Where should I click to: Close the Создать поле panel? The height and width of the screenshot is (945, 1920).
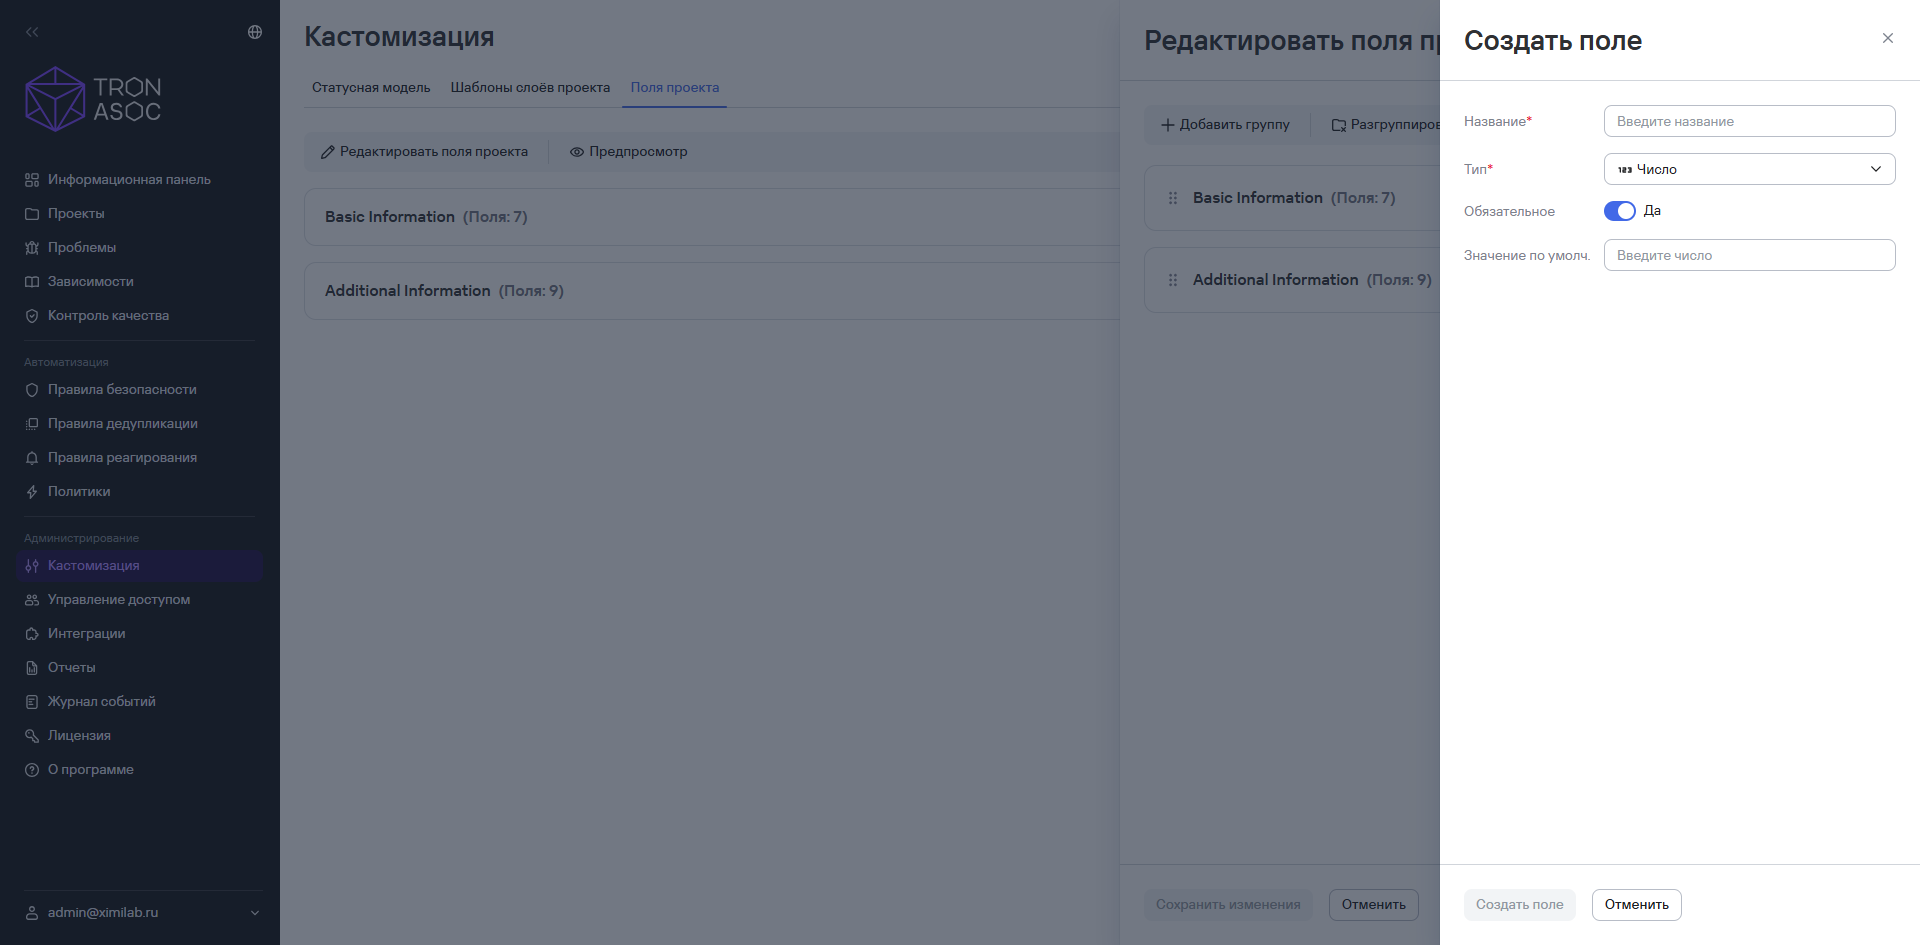(x=1888, y=38)
